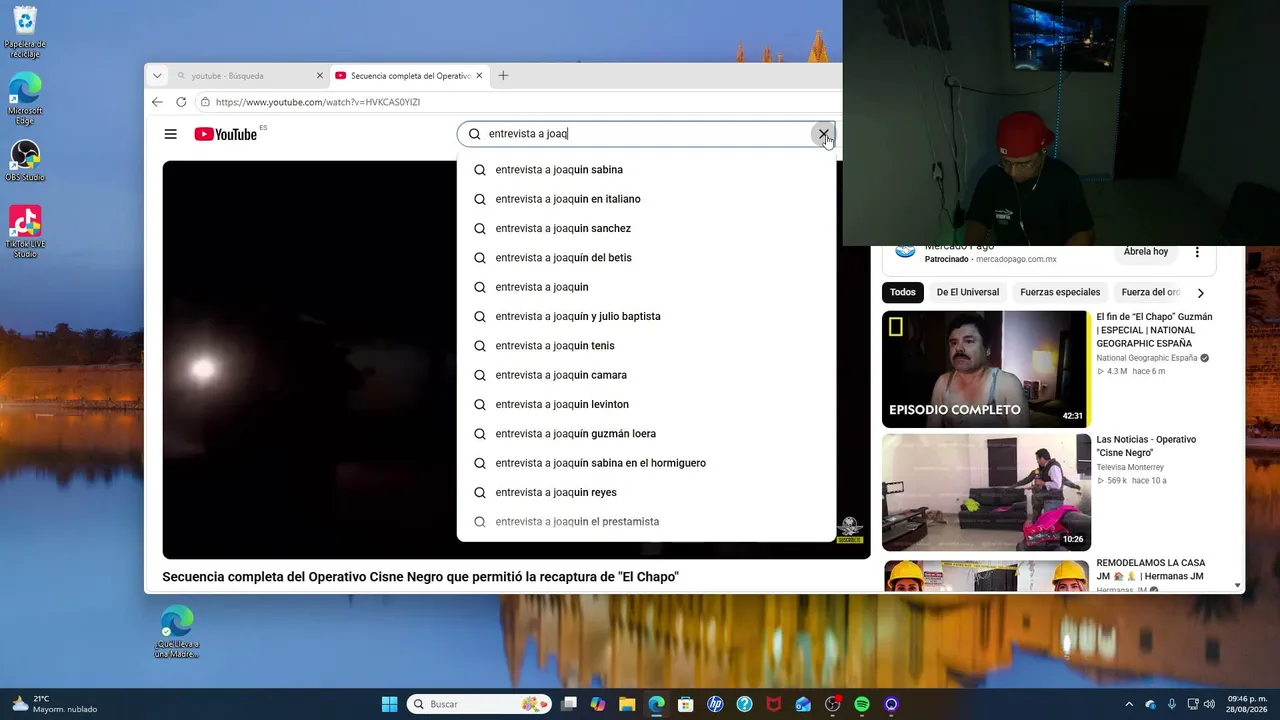The image size is (1280, 720).
Task: Focus the YouTube search input field
Action: click(645, 134)
